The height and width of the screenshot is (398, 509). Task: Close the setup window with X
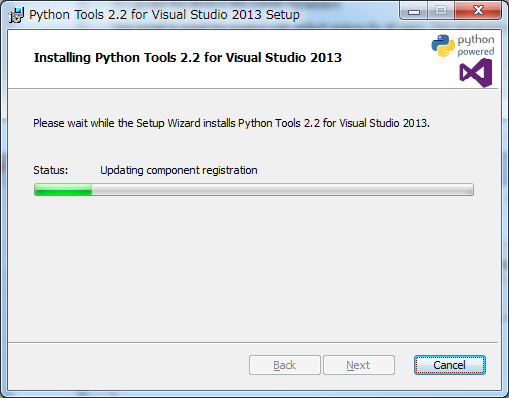478,11
